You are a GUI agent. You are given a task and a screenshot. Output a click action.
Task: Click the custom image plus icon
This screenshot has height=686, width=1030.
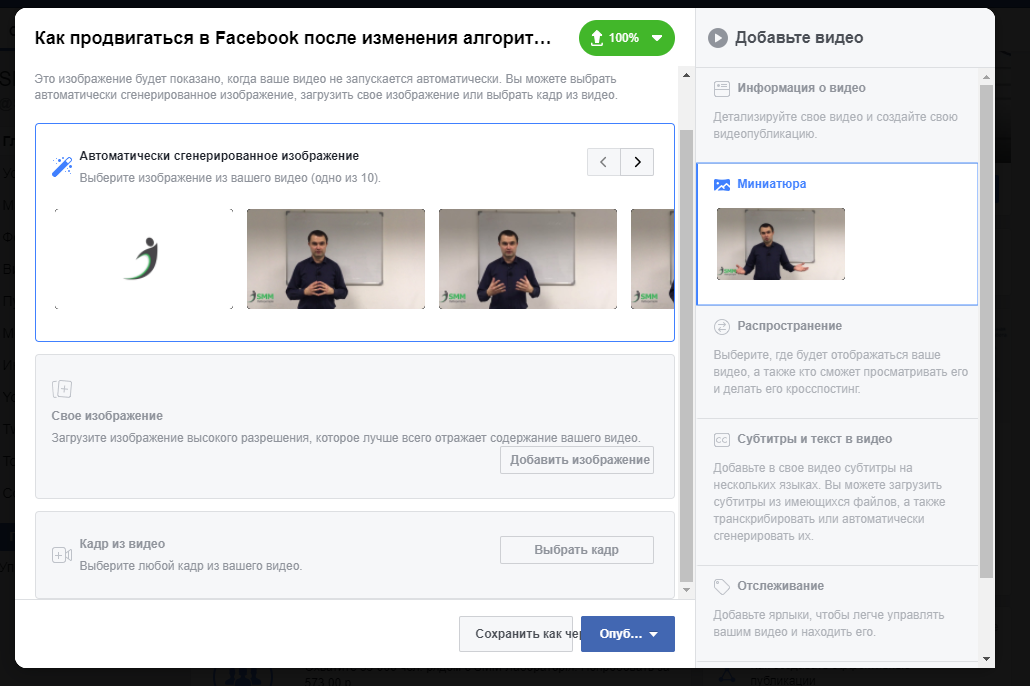pos(62,389)
